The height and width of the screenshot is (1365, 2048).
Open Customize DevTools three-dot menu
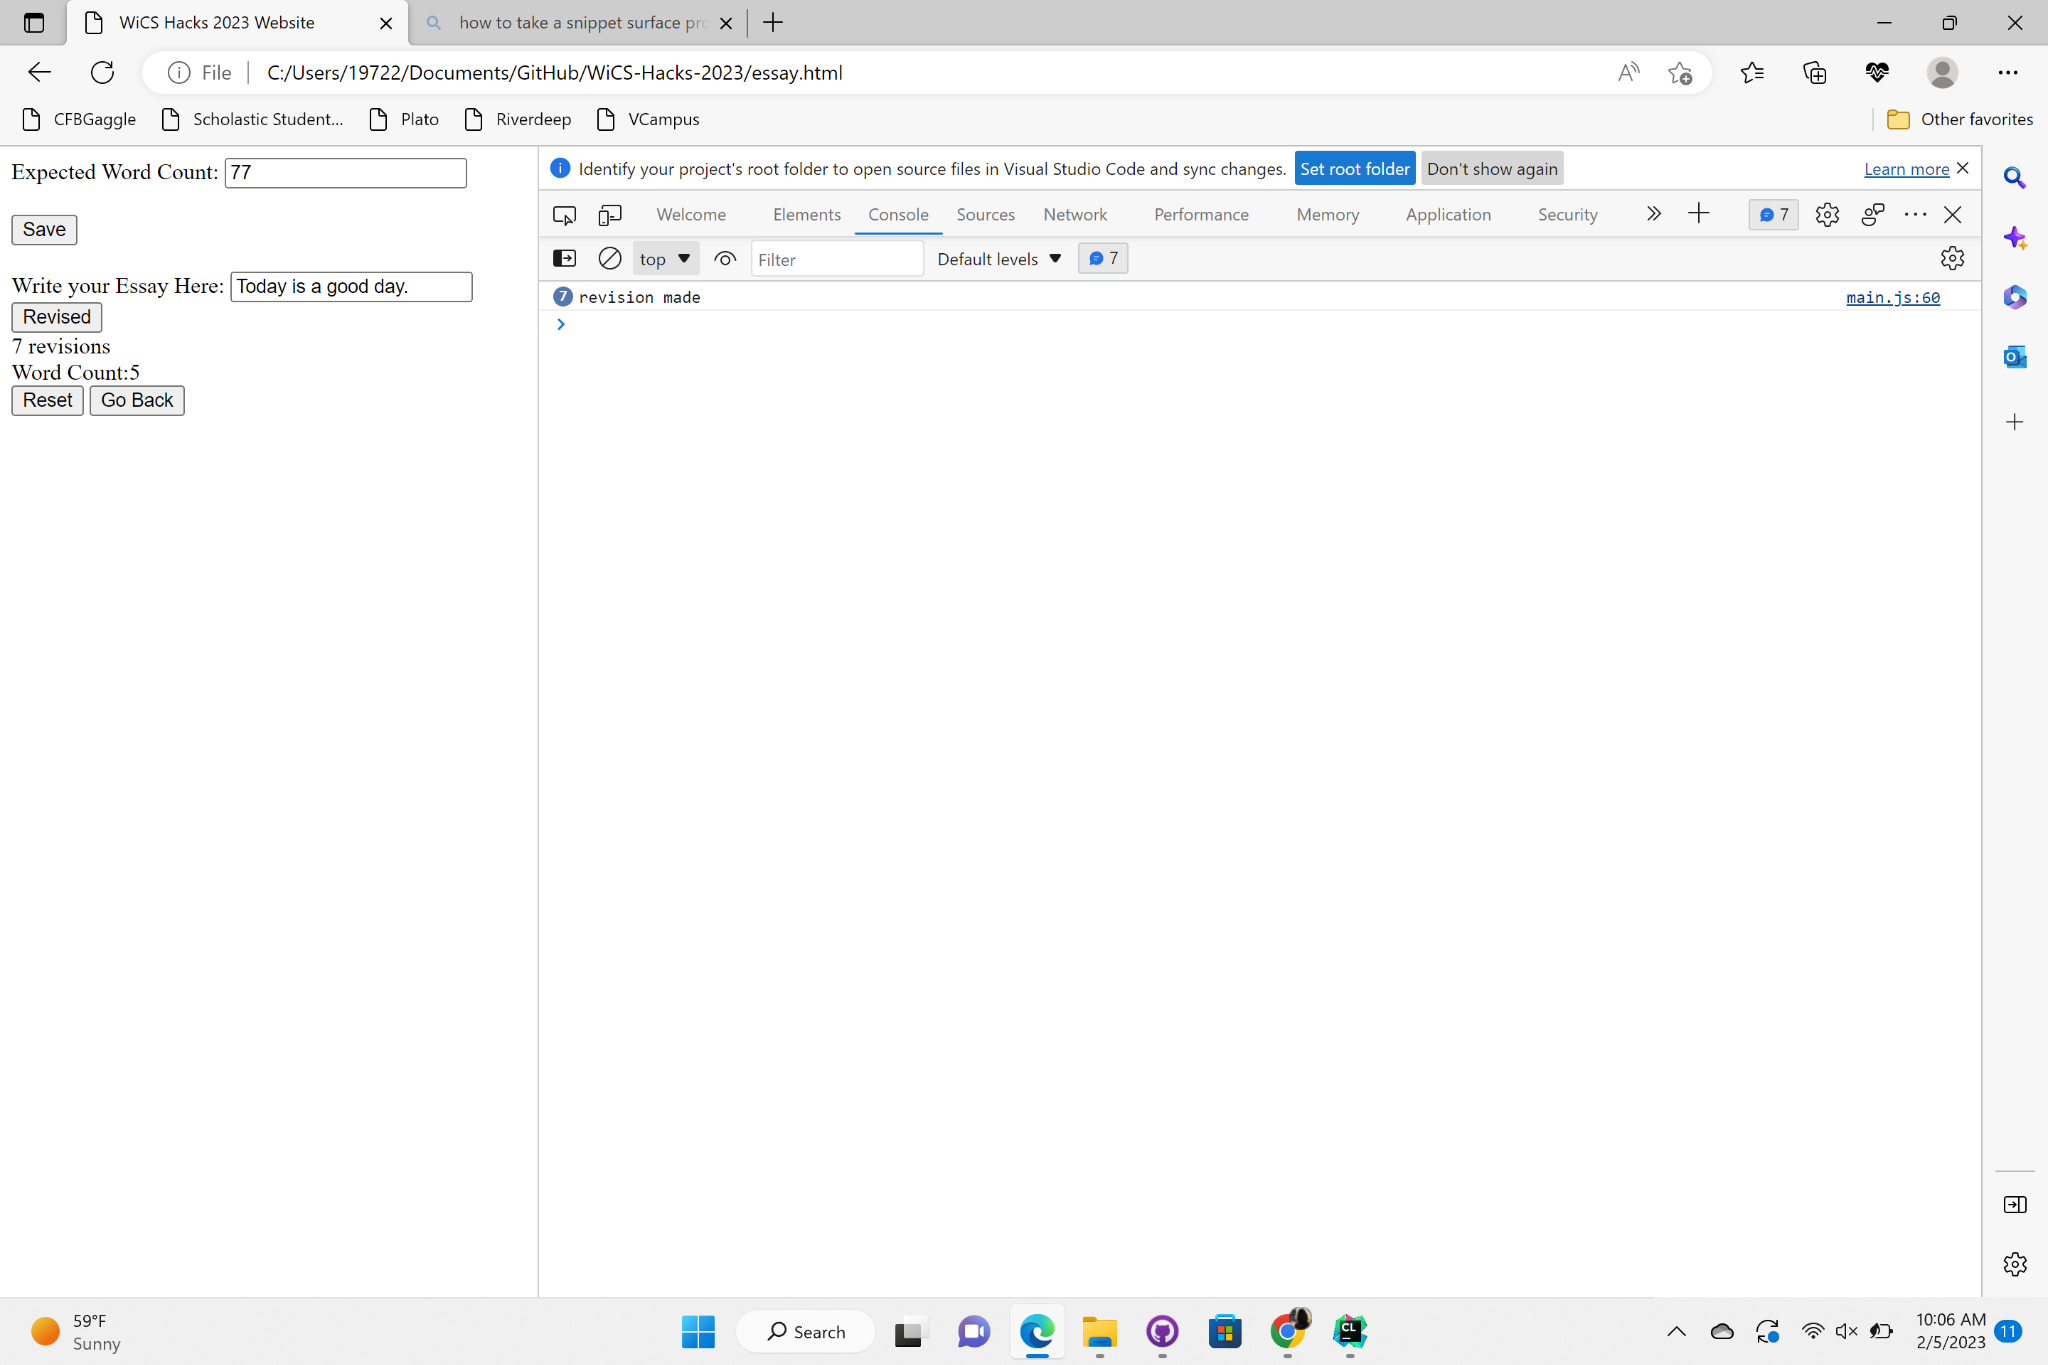1915,215
